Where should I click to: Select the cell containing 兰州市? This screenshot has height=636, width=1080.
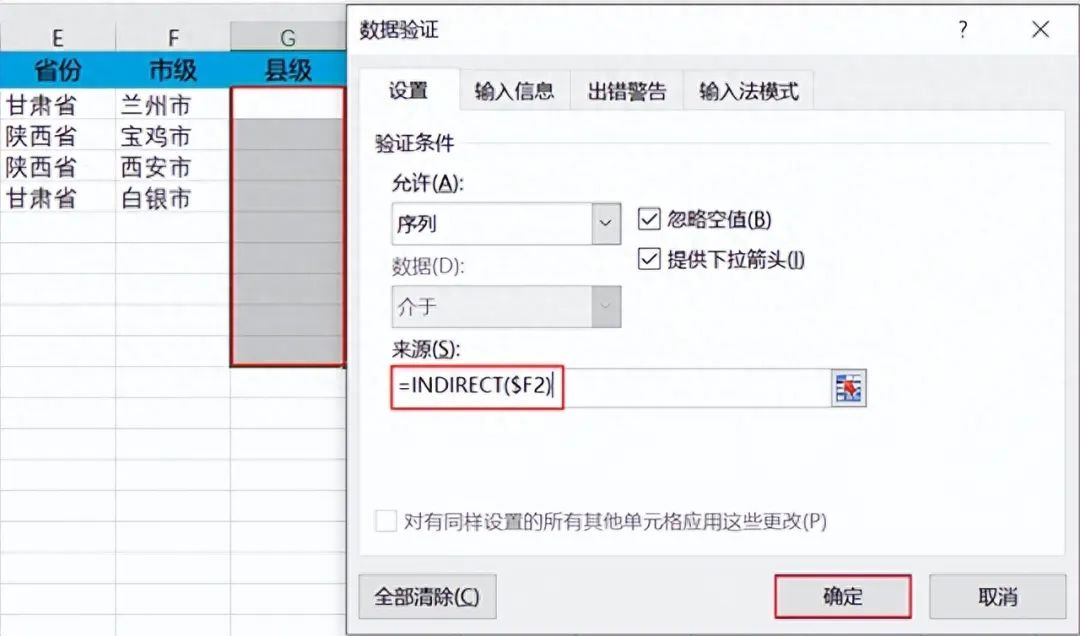172,104
